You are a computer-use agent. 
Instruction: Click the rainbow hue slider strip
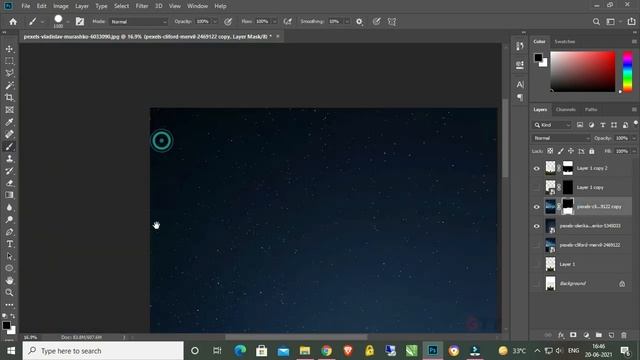(627, 72)
